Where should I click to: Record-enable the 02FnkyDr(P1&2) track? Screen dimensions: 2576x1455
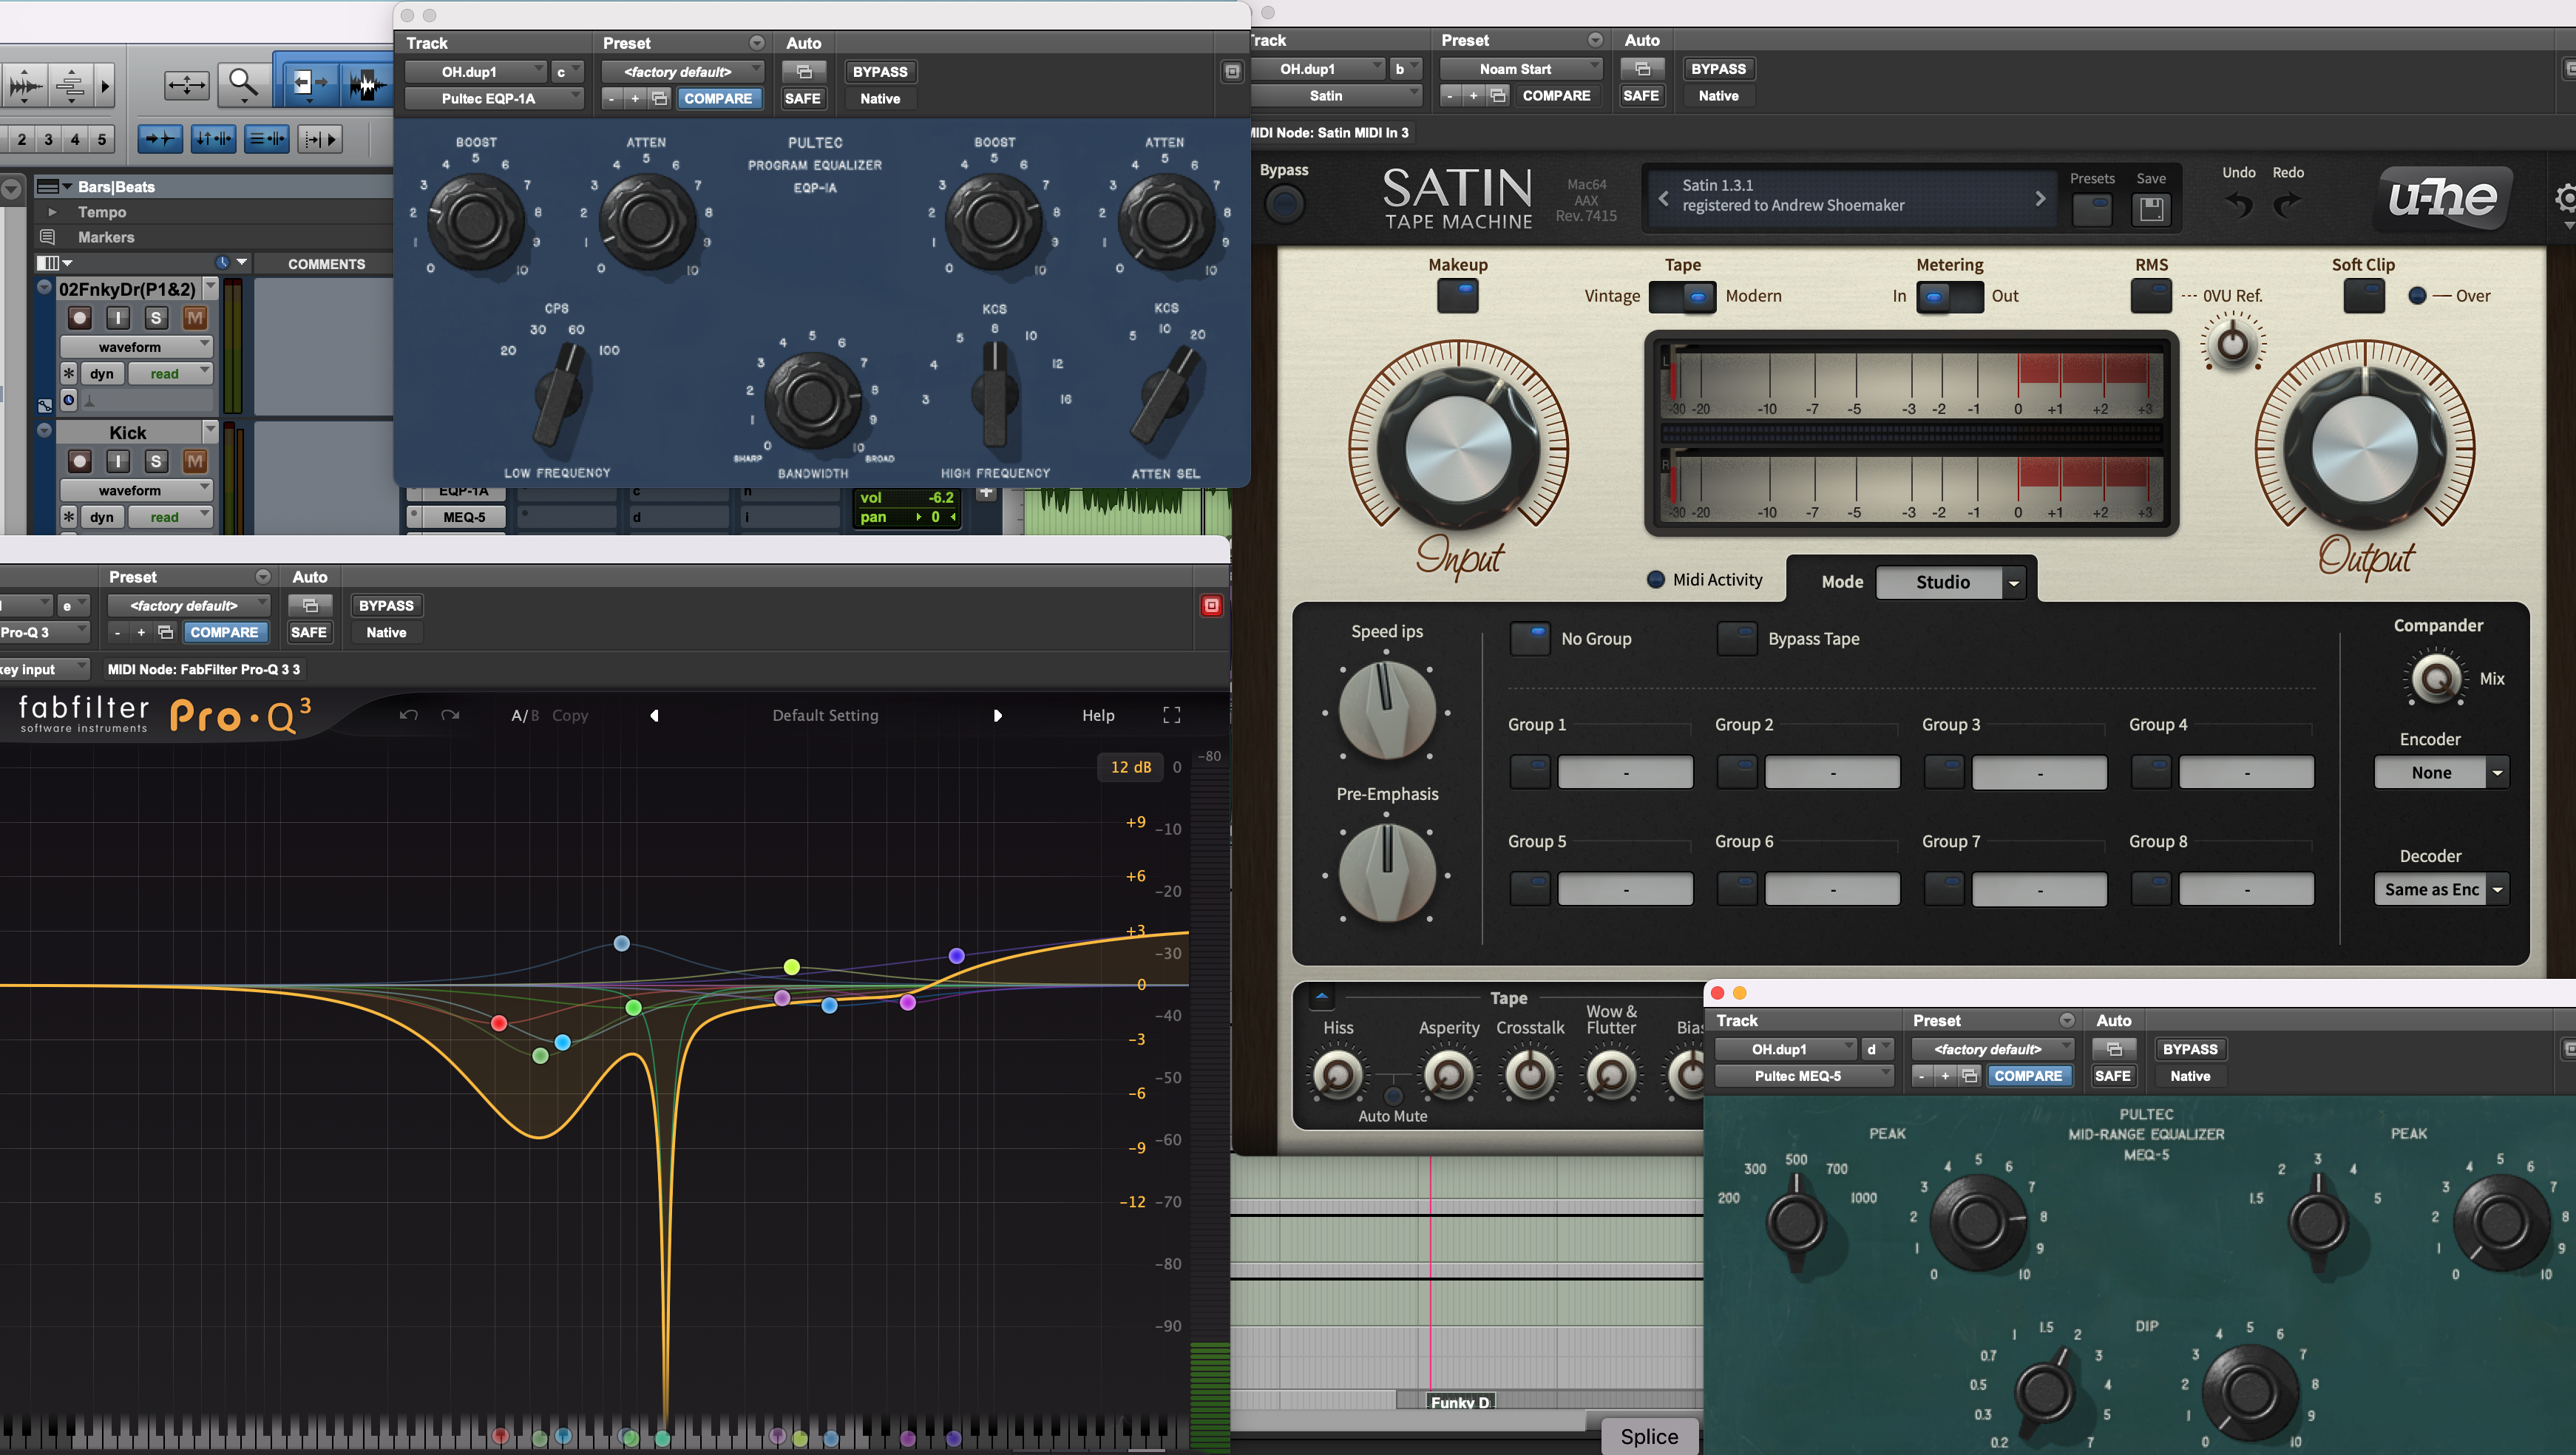coord(79,318)
